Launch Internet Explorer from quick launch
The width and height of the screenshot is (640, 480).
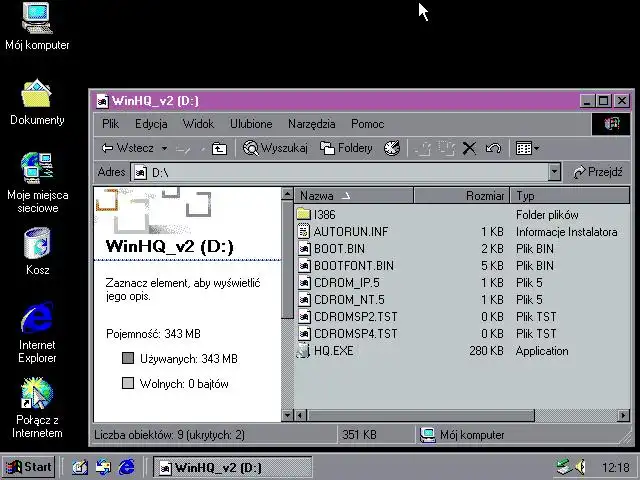(127, 467)
